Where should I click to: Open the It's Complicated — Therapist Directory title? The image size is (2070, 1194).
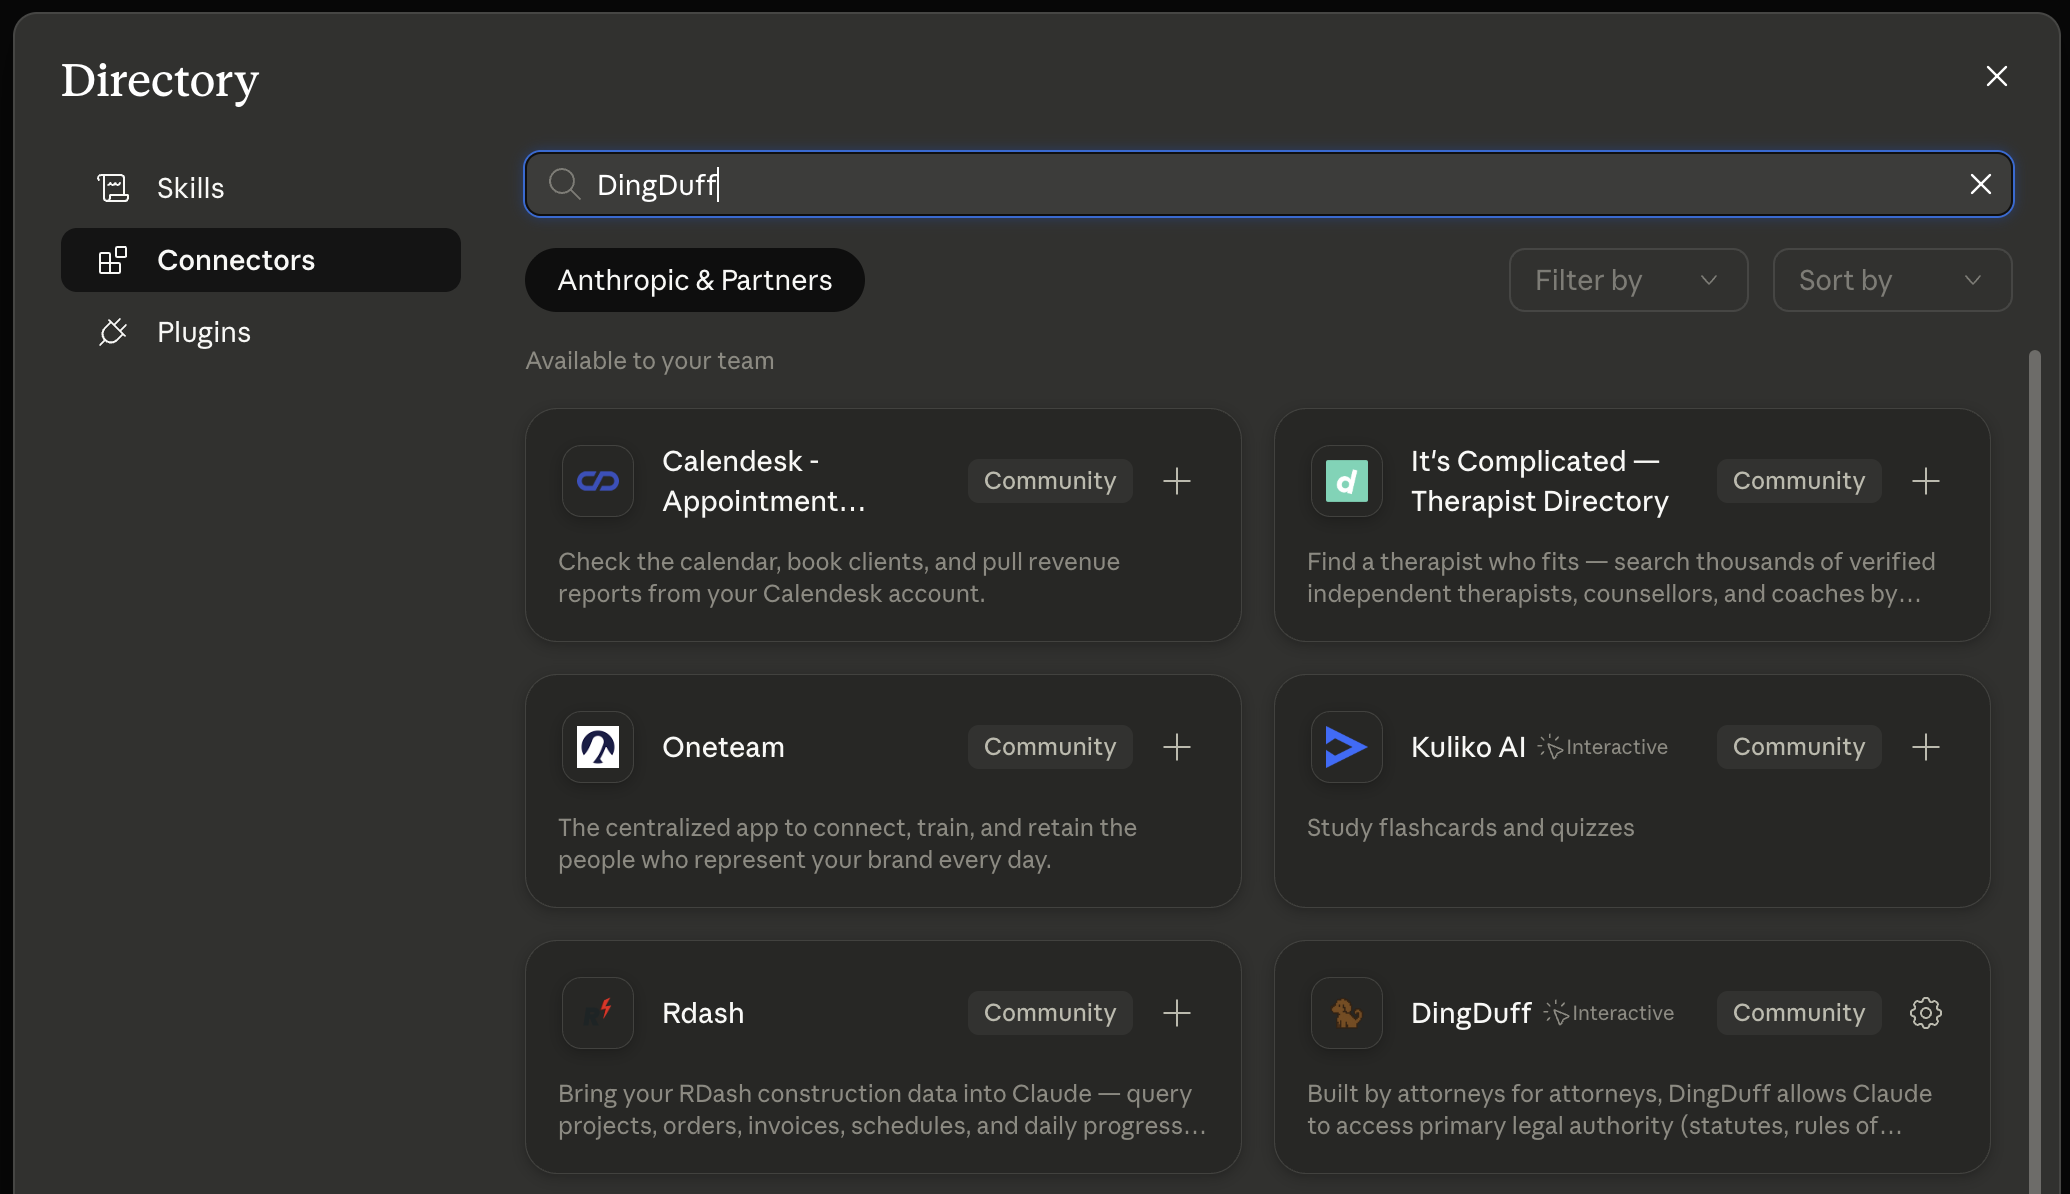[x=1540, y=481]
